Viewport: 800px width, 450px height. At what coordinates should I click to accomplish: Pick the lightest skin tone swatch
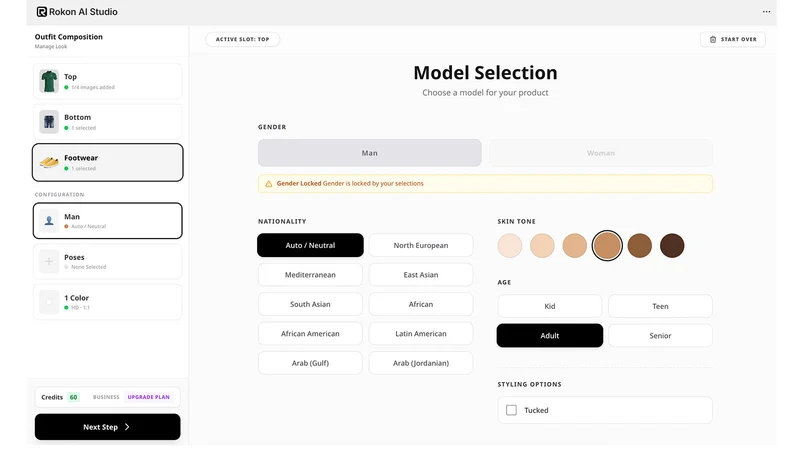click(510, 246)
